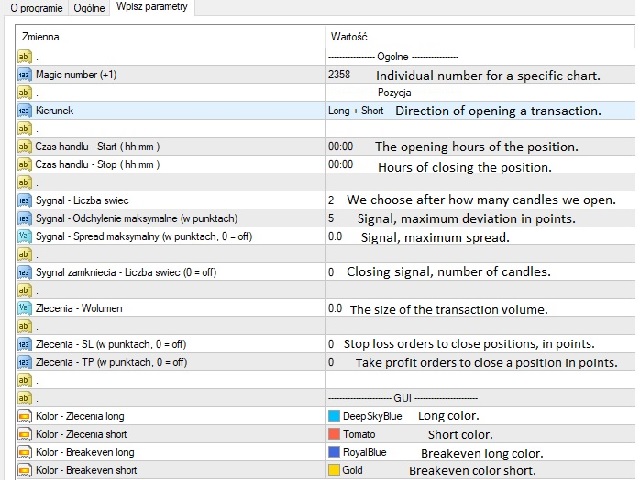Image resolution: width=640 pixels, height=480 pixels.
Task: Click the integer icon beside Magic number
Action: click(24, 75)
